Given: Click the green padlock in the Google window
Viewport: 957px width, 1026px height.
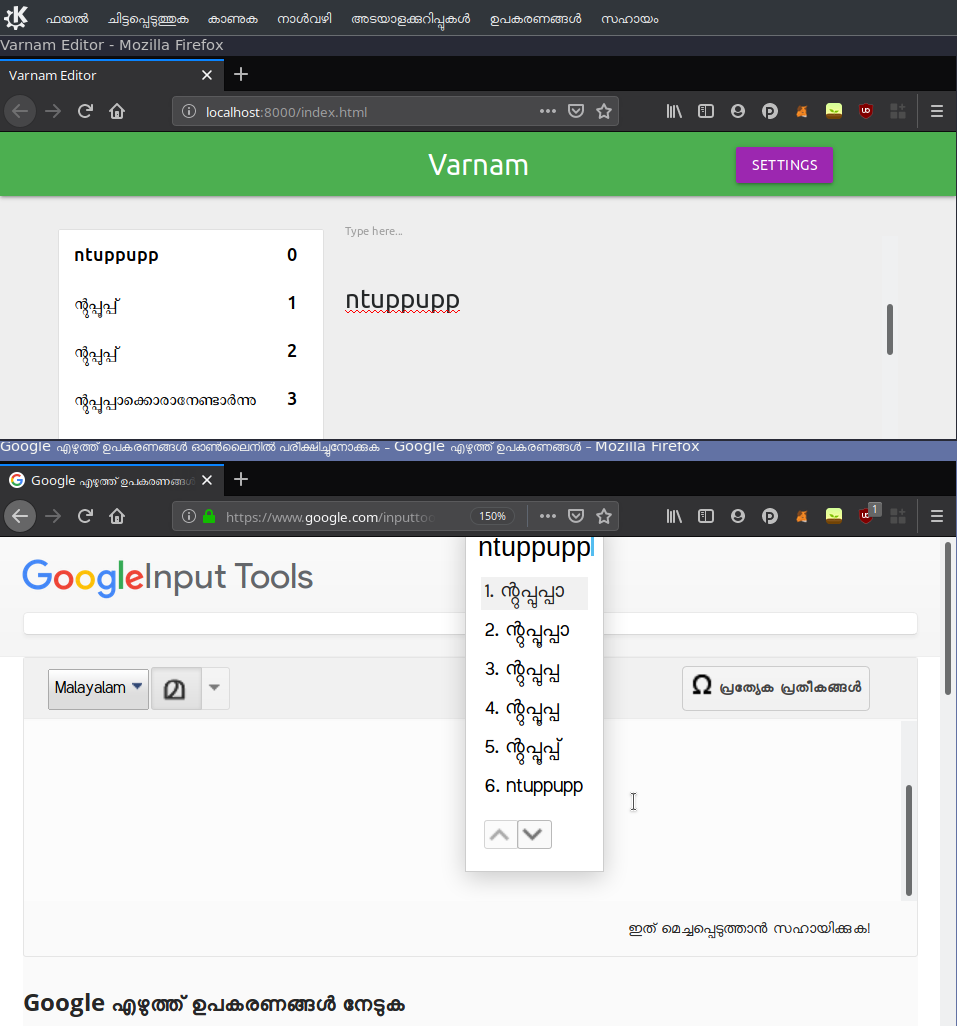Looking at the screenshot, I should click(209, 516).
